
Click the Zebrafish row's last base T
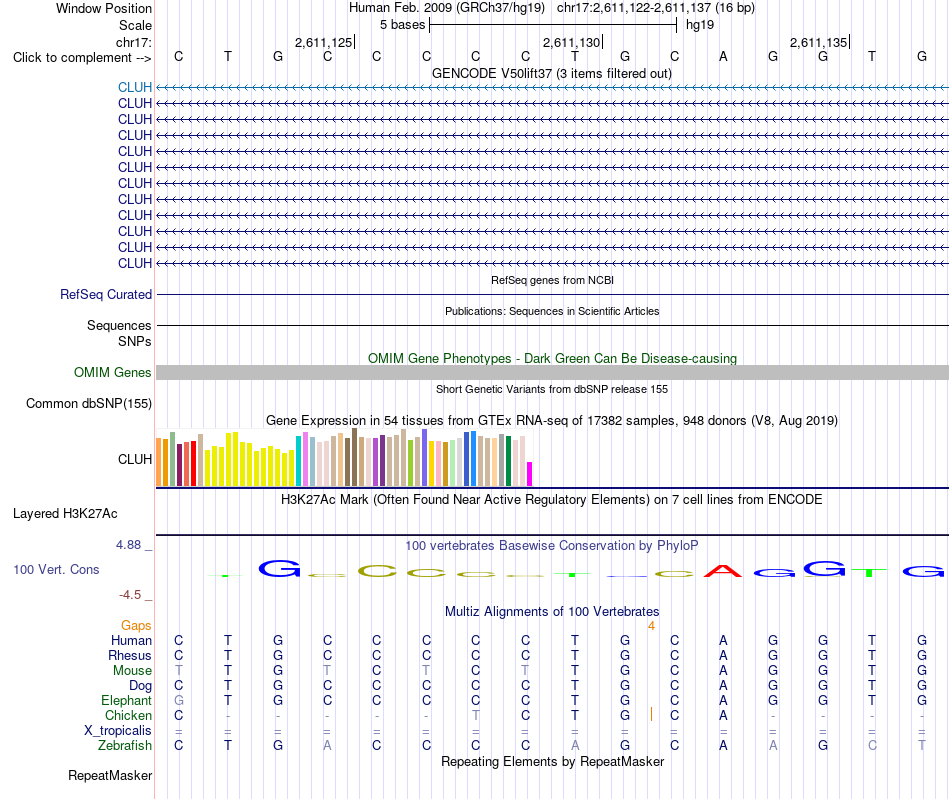click(x=922, y=746)
